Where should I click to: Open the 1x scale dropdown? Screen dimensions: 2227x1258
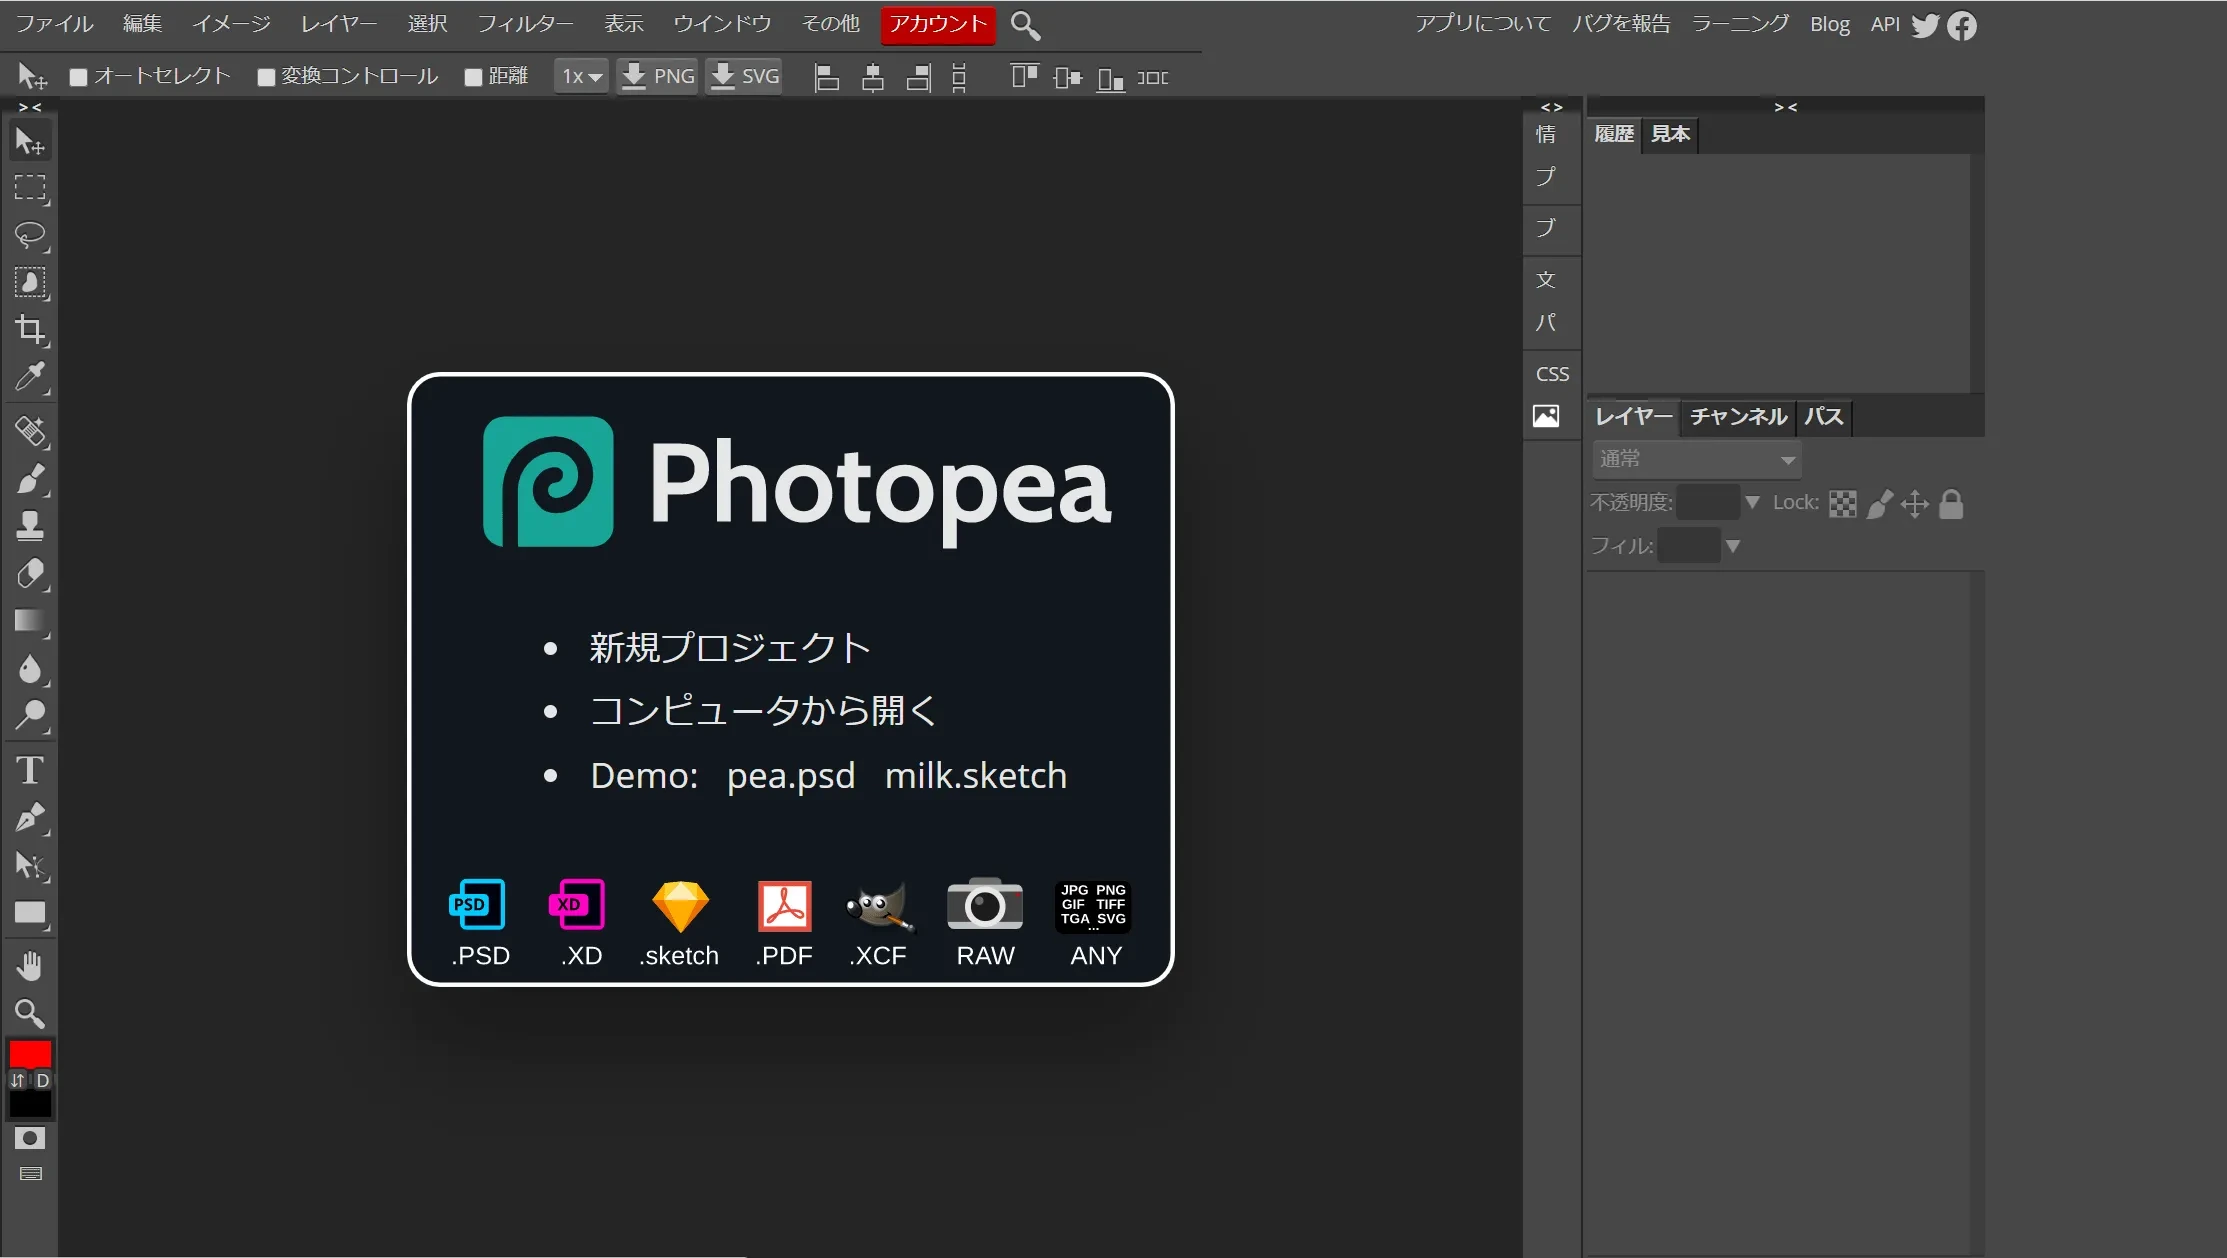coord(581,76)
